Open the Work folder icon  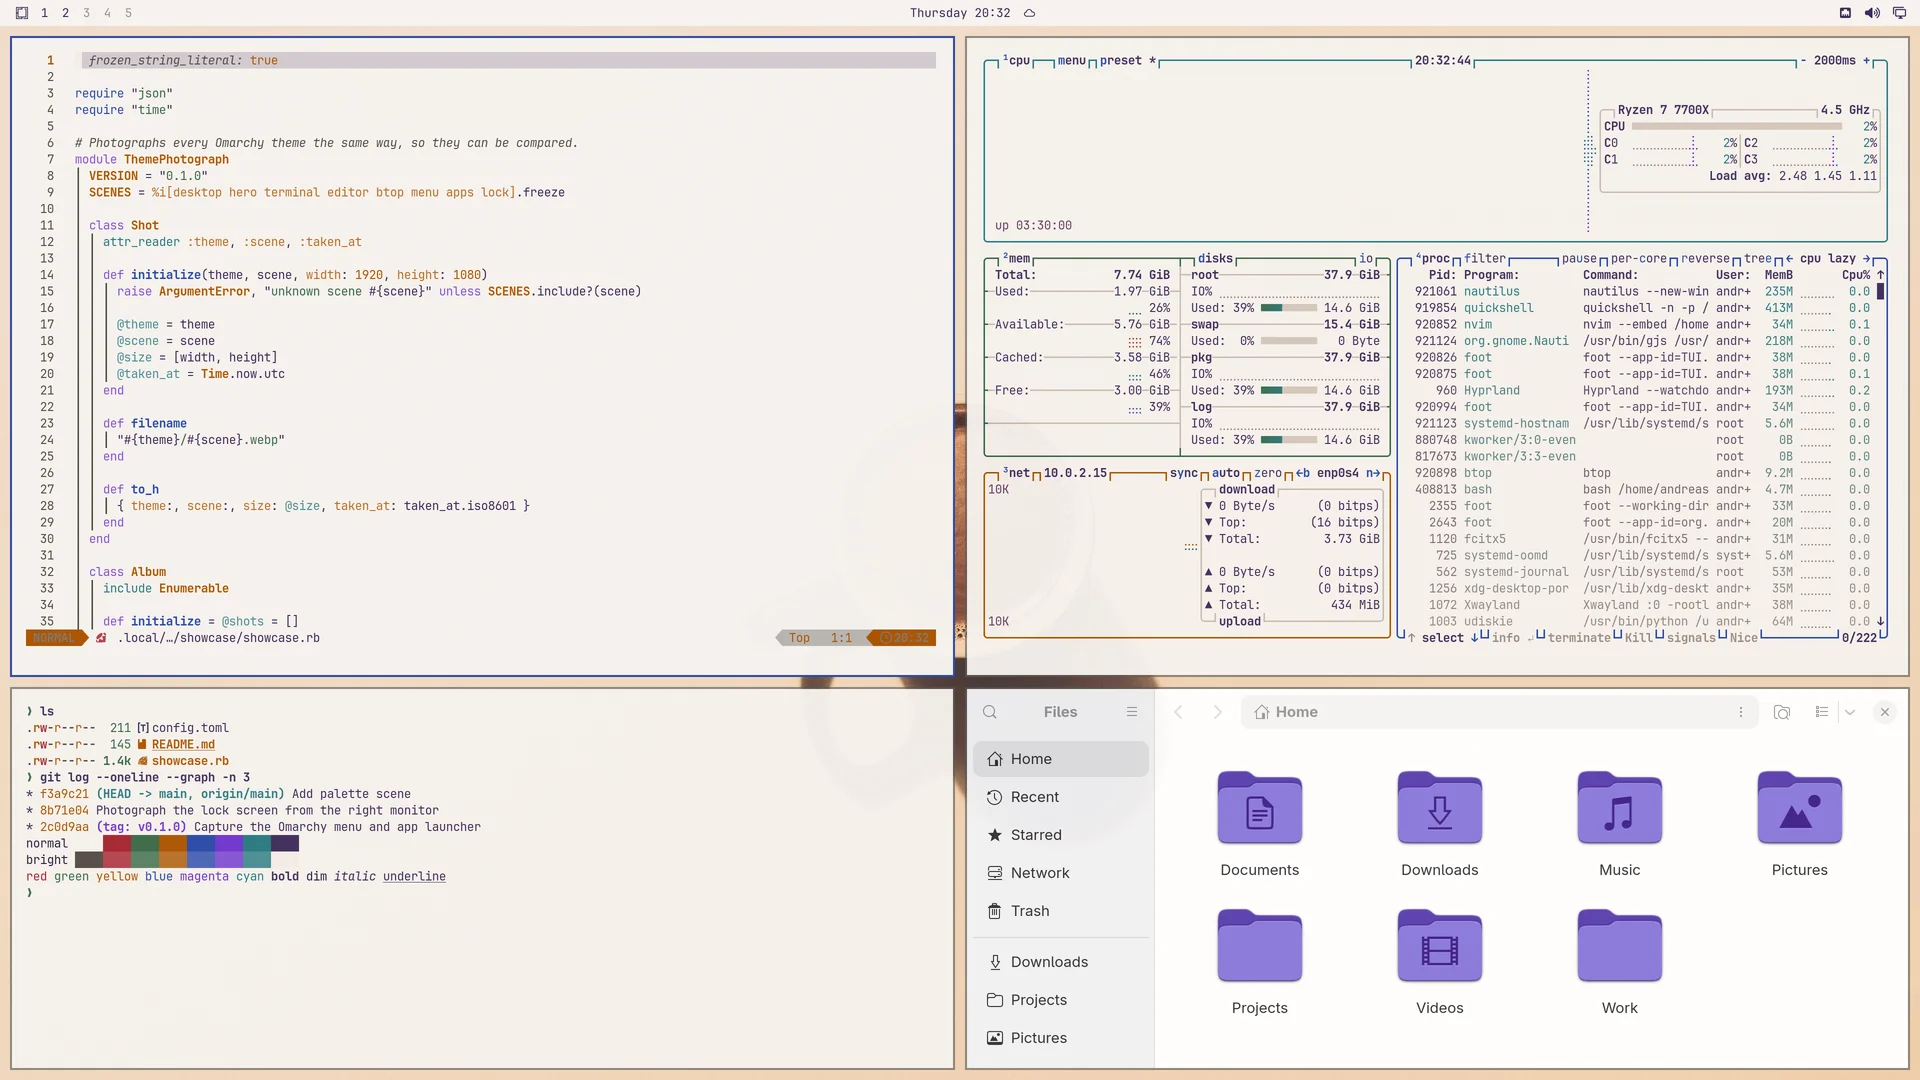coord(1619,946)
